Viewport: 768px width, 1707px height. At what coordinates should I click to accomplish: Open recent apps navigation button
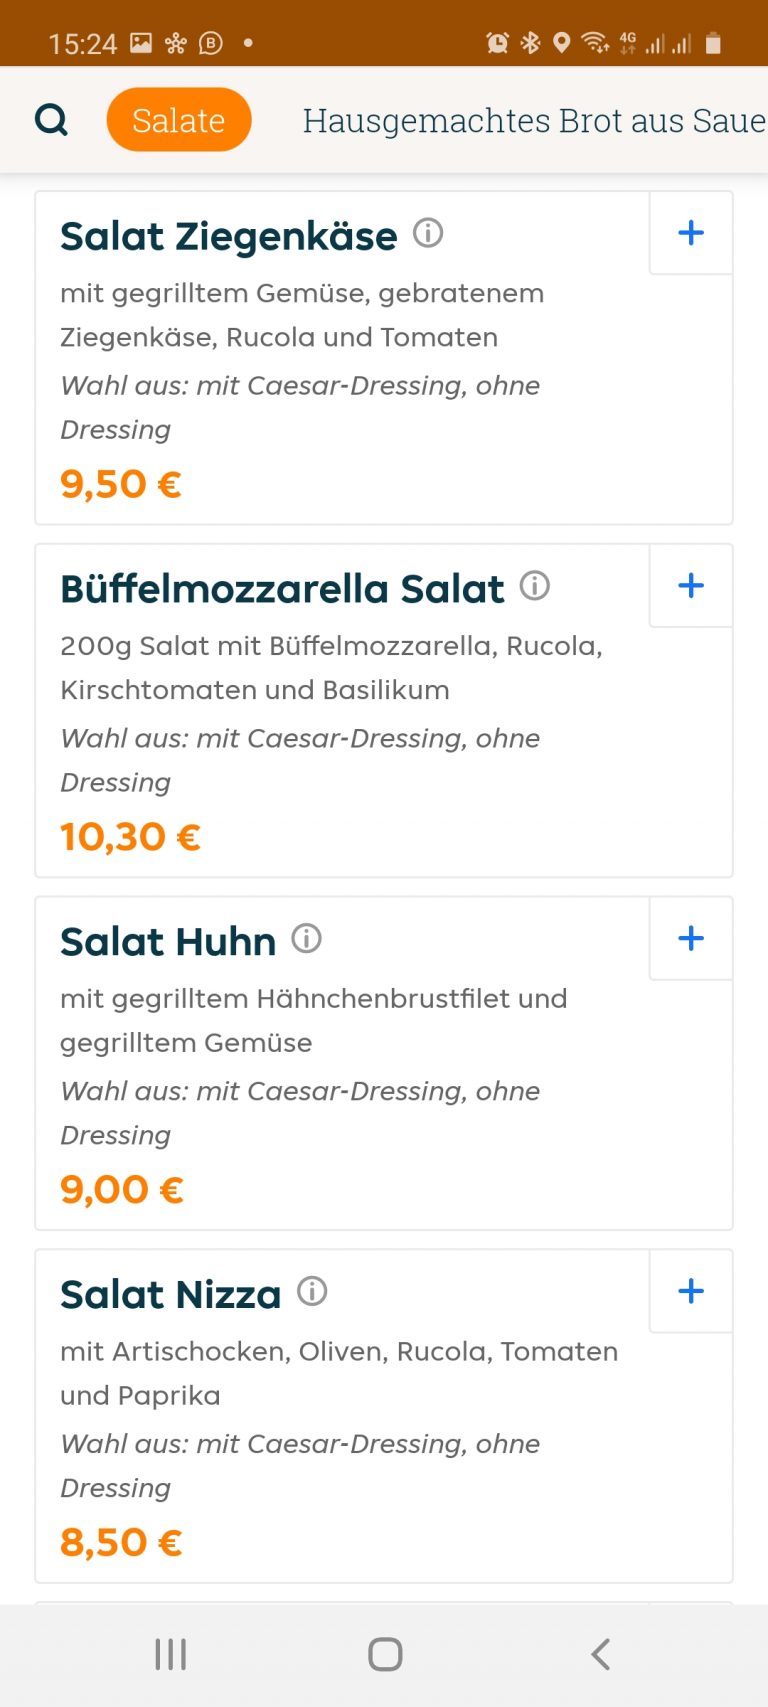(x=171, y=1654)
